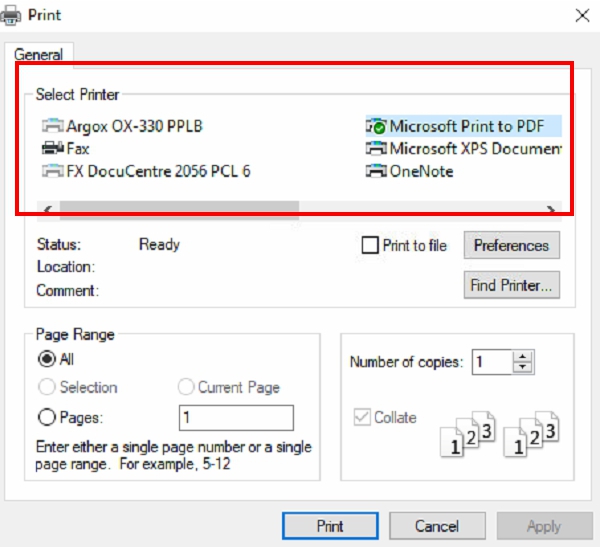600x547 pixels.
Task: Click the Find Printer... button
Action: 512,285
